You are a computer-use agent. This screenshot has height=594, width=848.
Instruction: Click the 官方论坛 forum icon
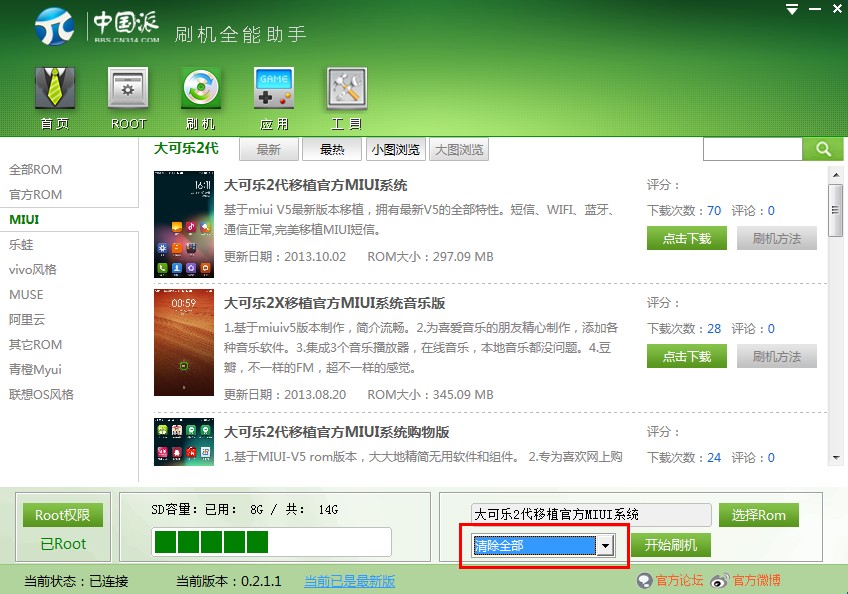(x=644, y=580)
